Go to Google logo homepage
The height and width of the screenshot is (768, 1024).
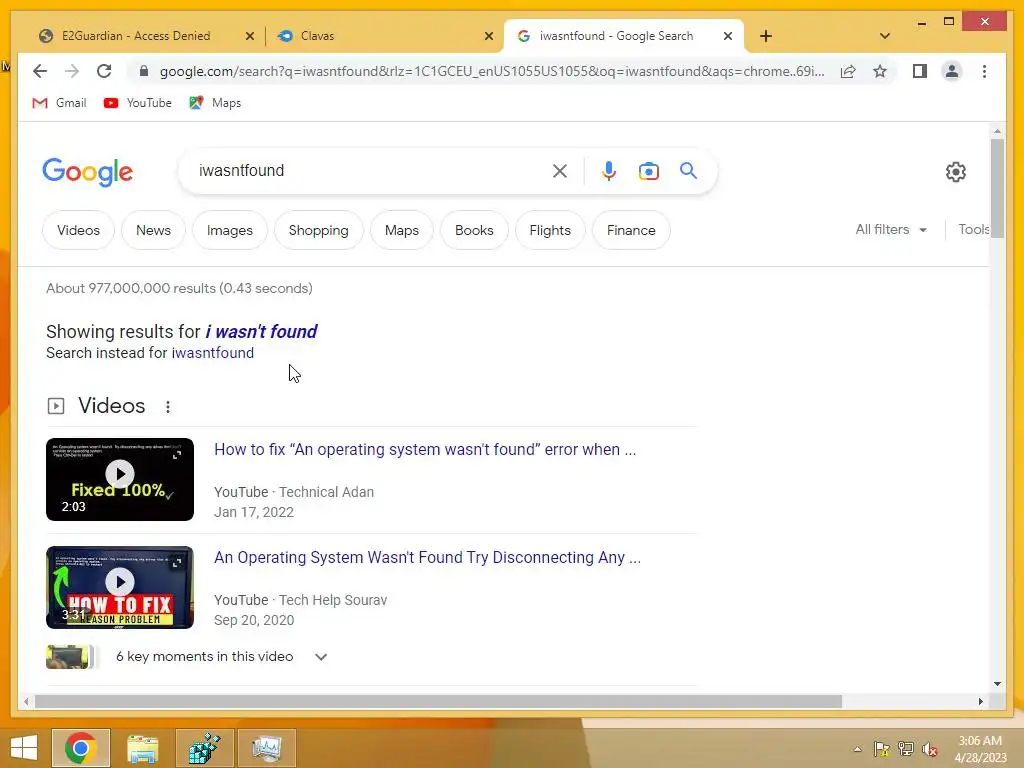(88, 172)
